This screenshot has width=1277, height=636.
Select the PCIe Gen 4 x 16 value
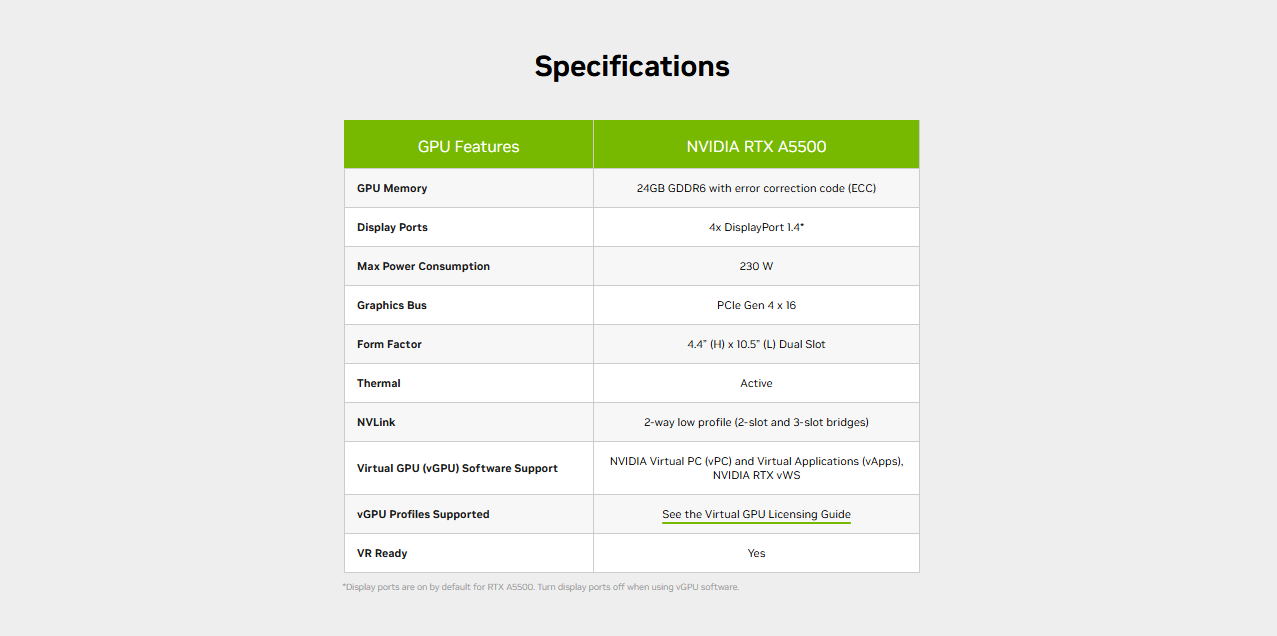point(756,305)
